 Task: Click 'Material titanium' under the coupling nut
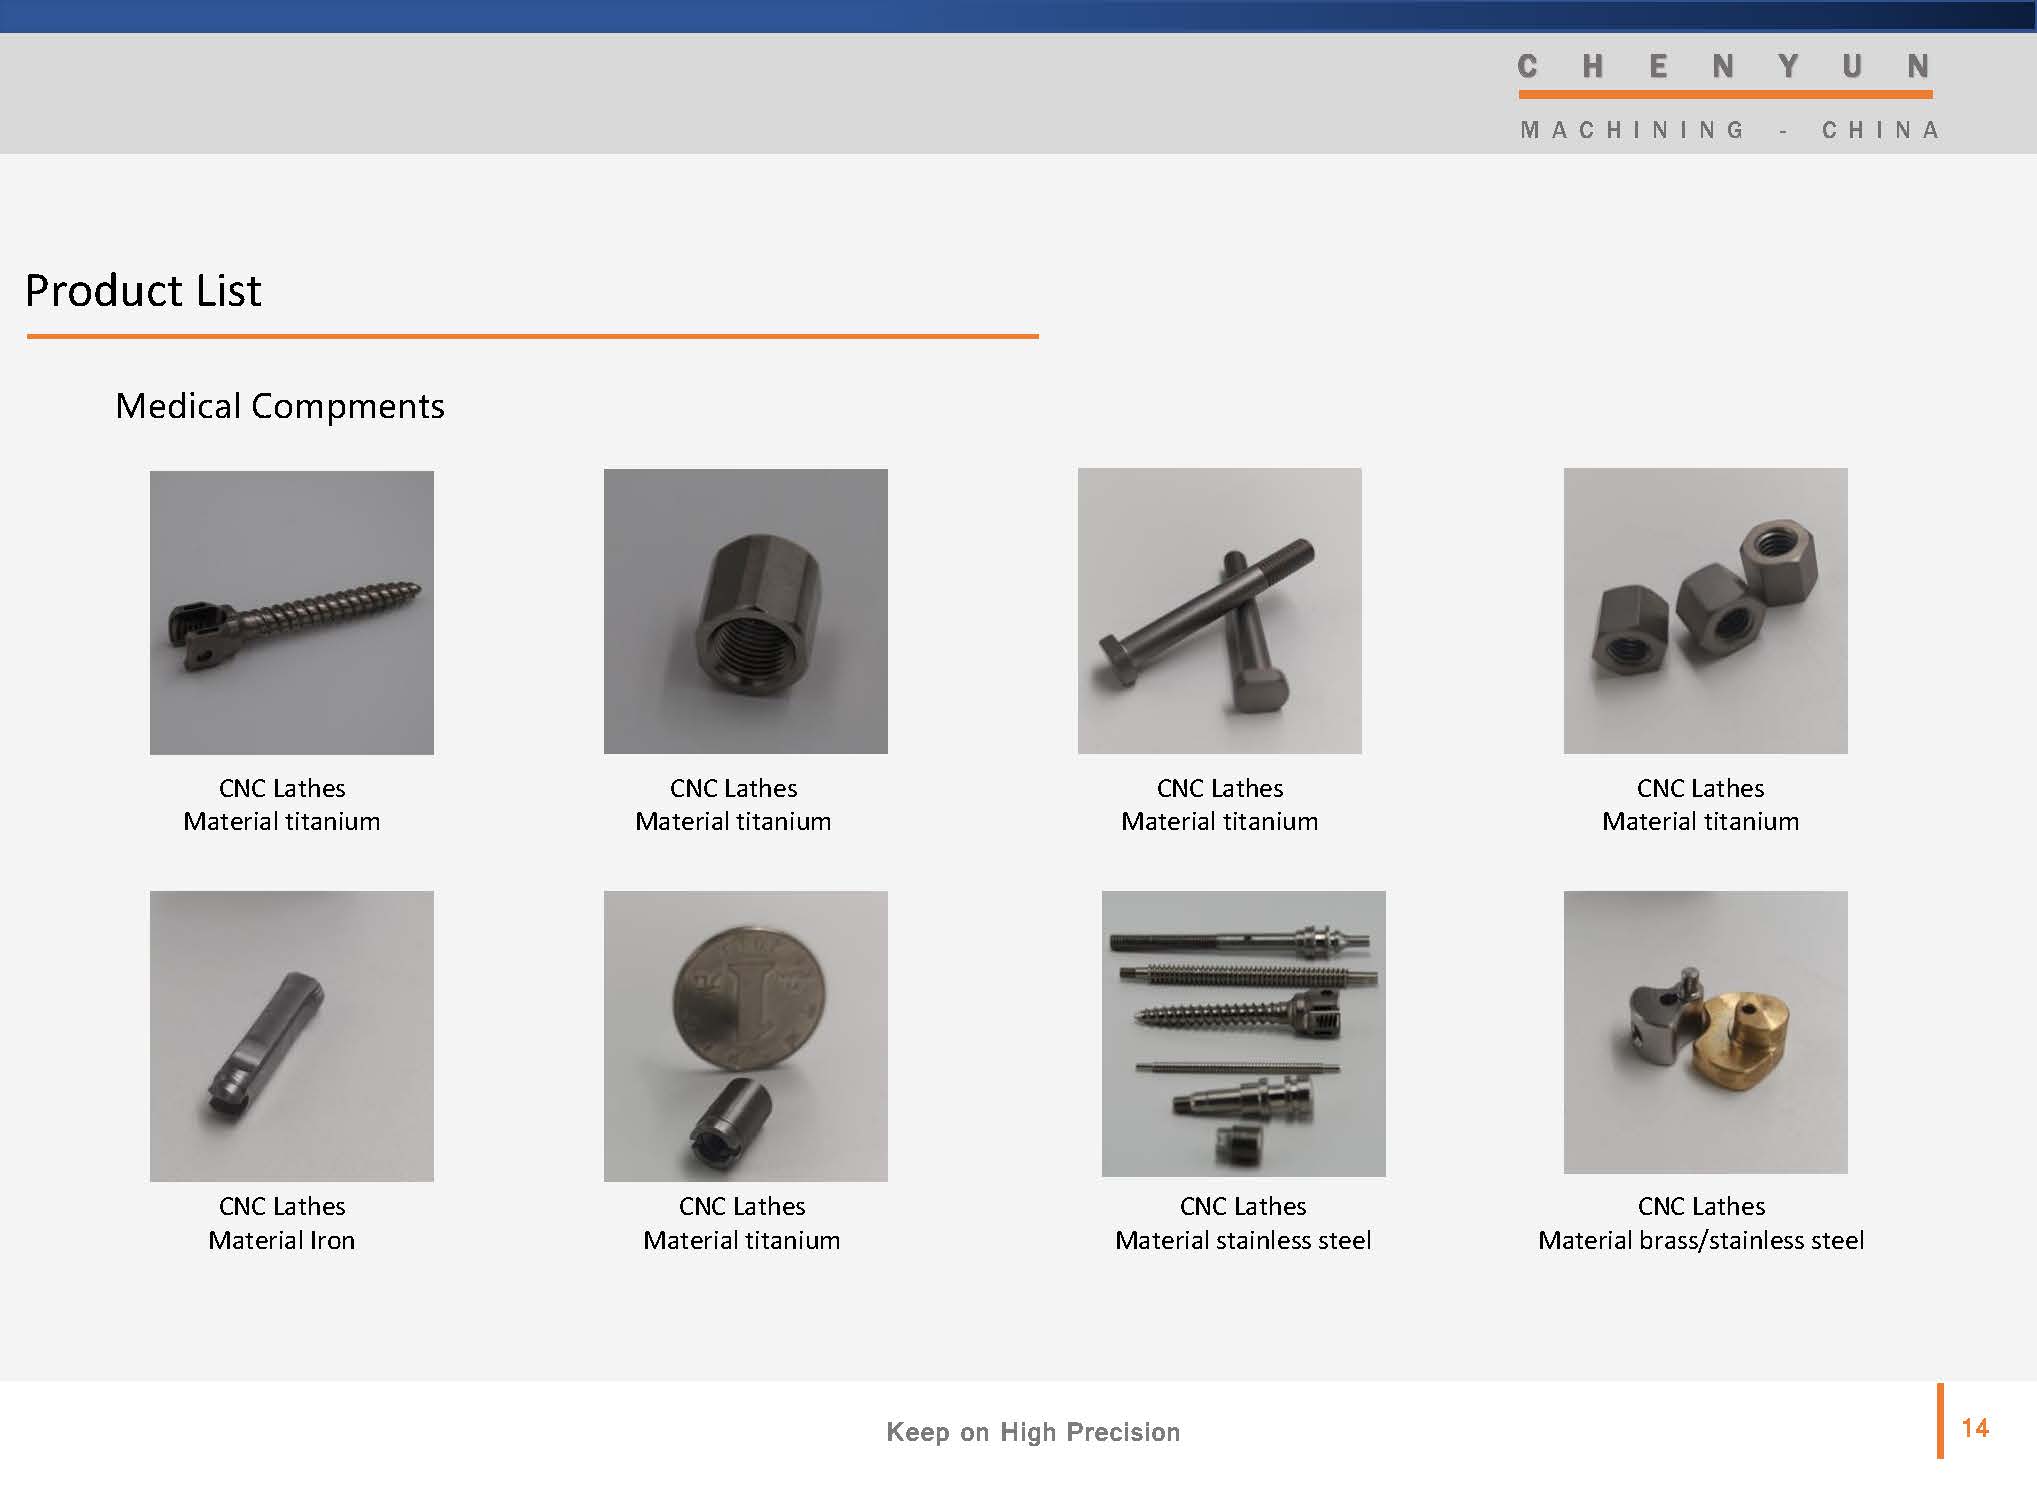[x=733, y=821]
